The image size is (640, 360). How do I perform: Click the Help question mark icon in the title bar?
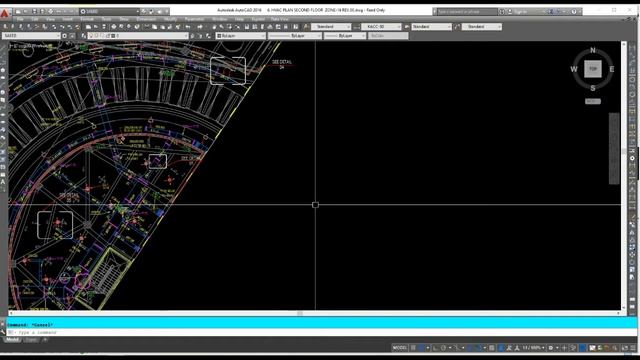tap(574, 11)
